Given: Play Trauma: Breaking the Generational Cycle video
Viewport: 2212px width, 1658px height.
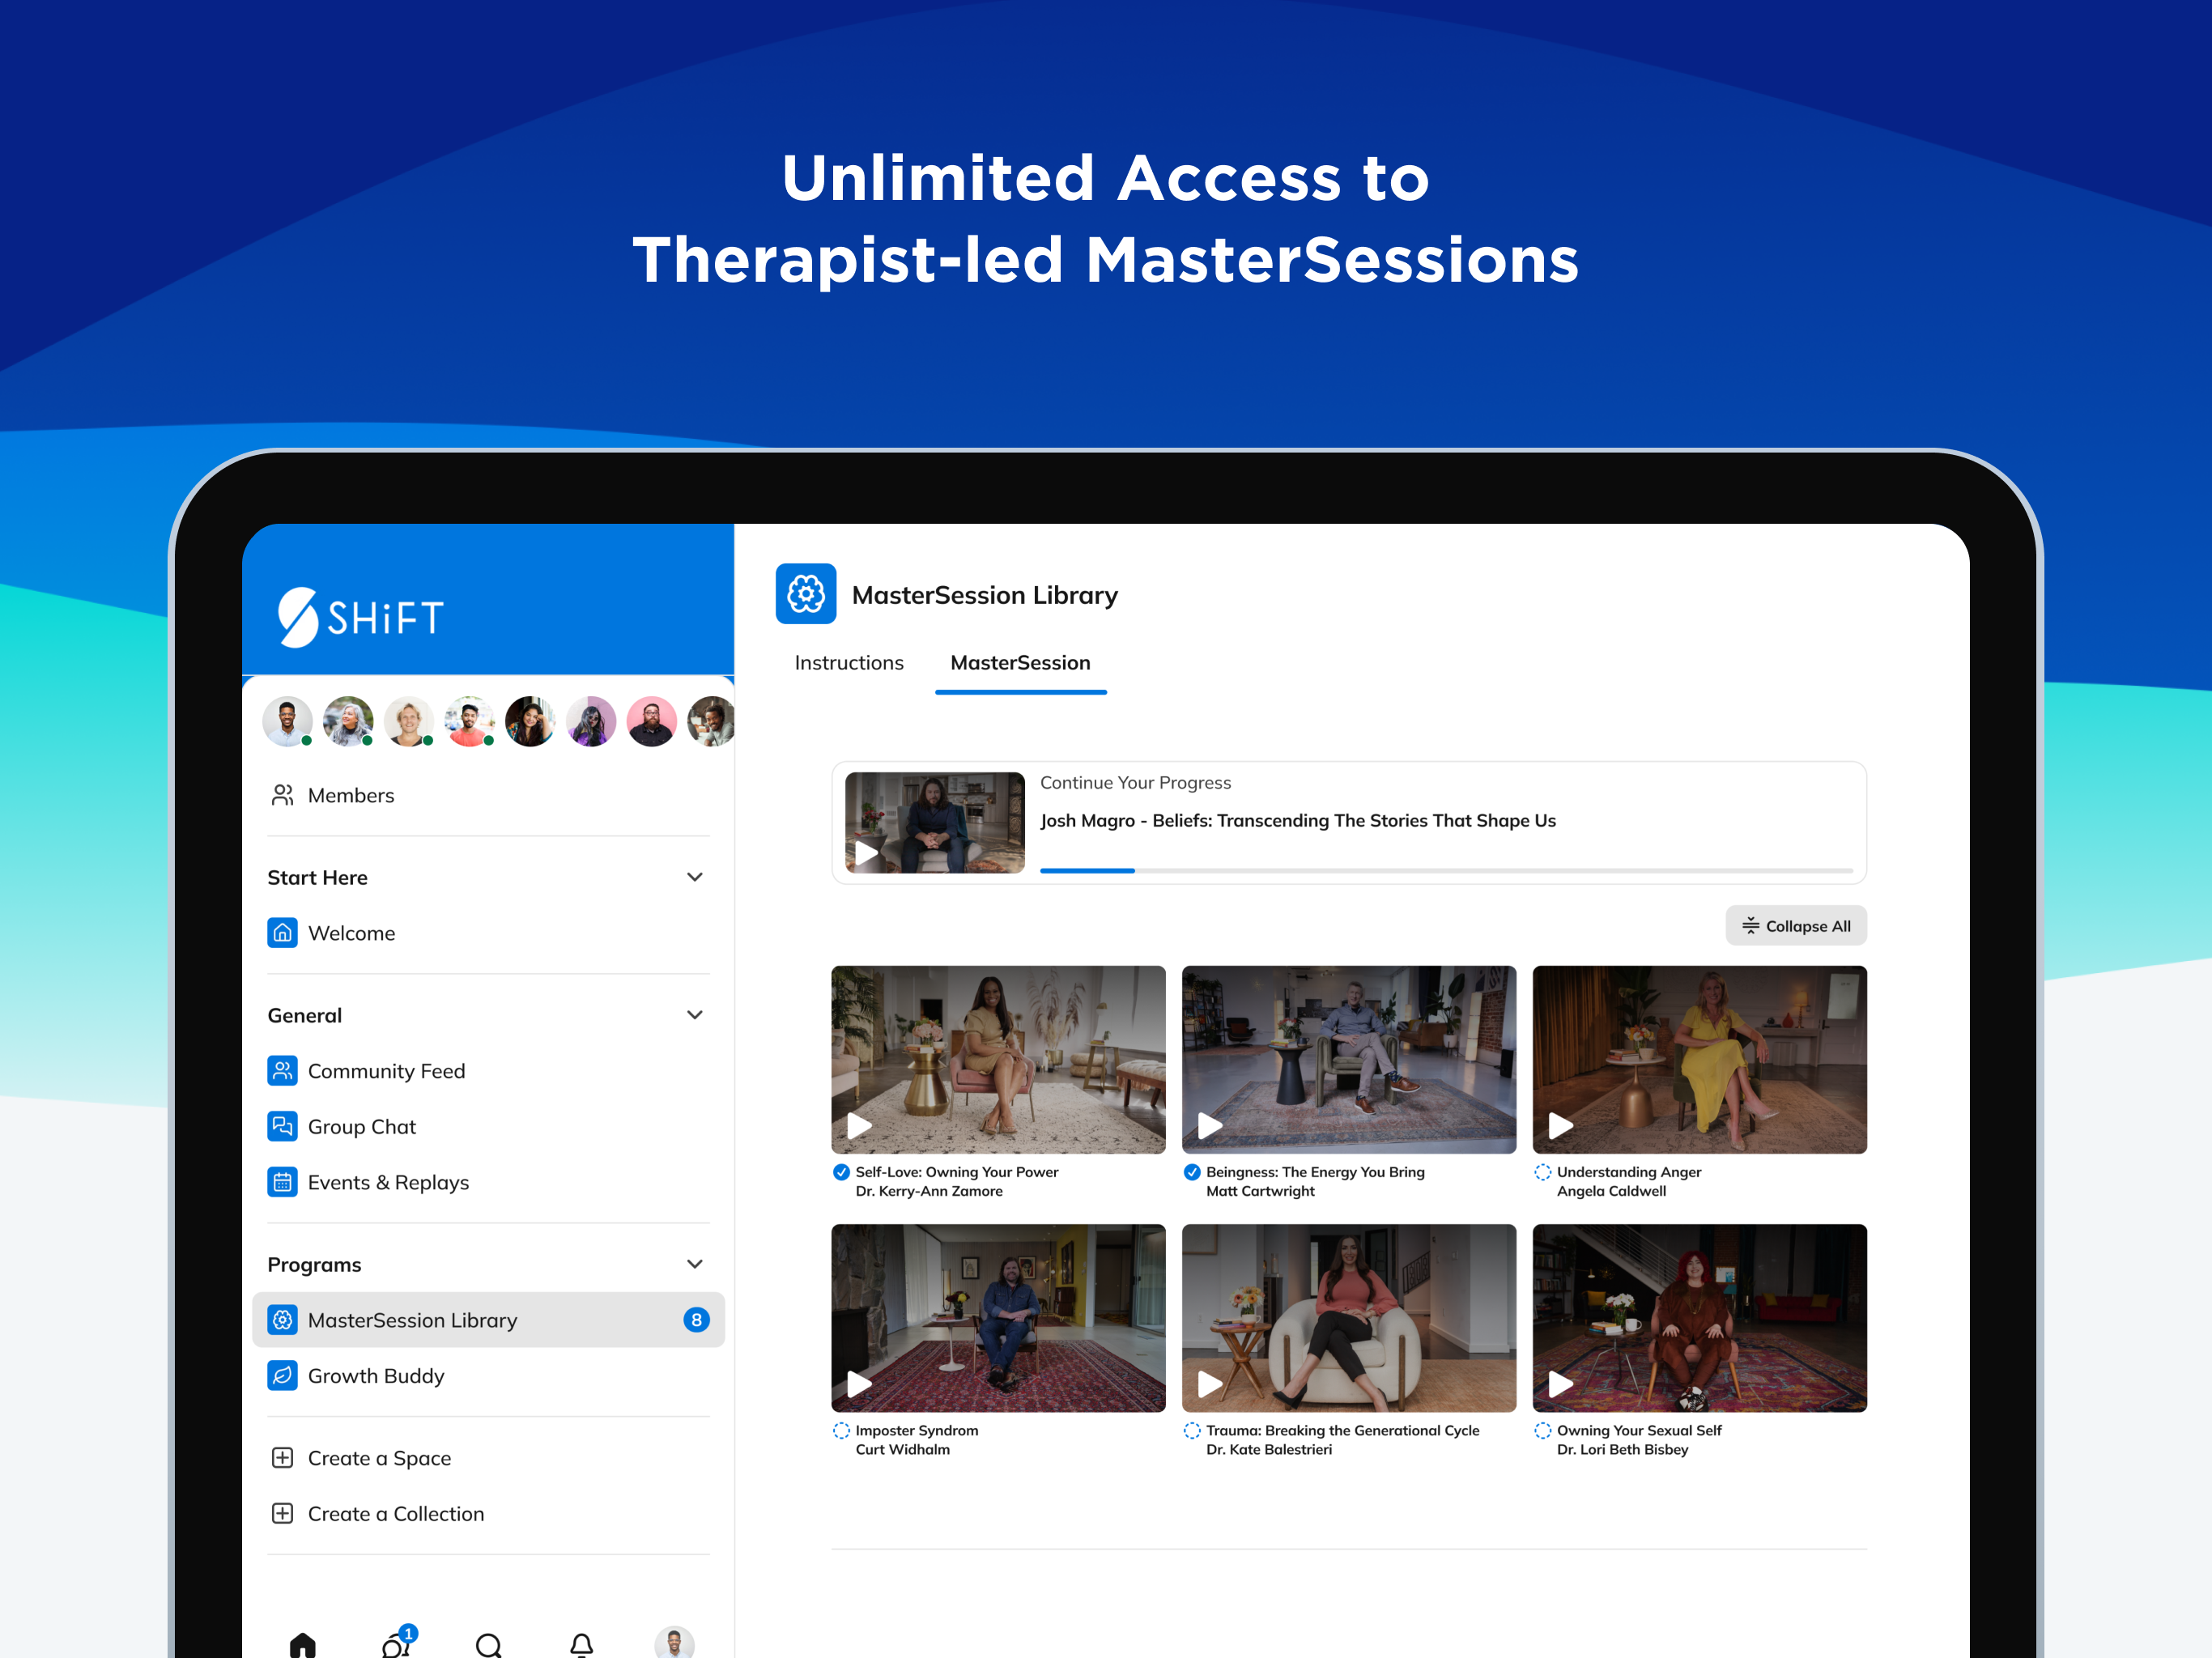Looking at the screenshot, I should click(1210, 1384).
